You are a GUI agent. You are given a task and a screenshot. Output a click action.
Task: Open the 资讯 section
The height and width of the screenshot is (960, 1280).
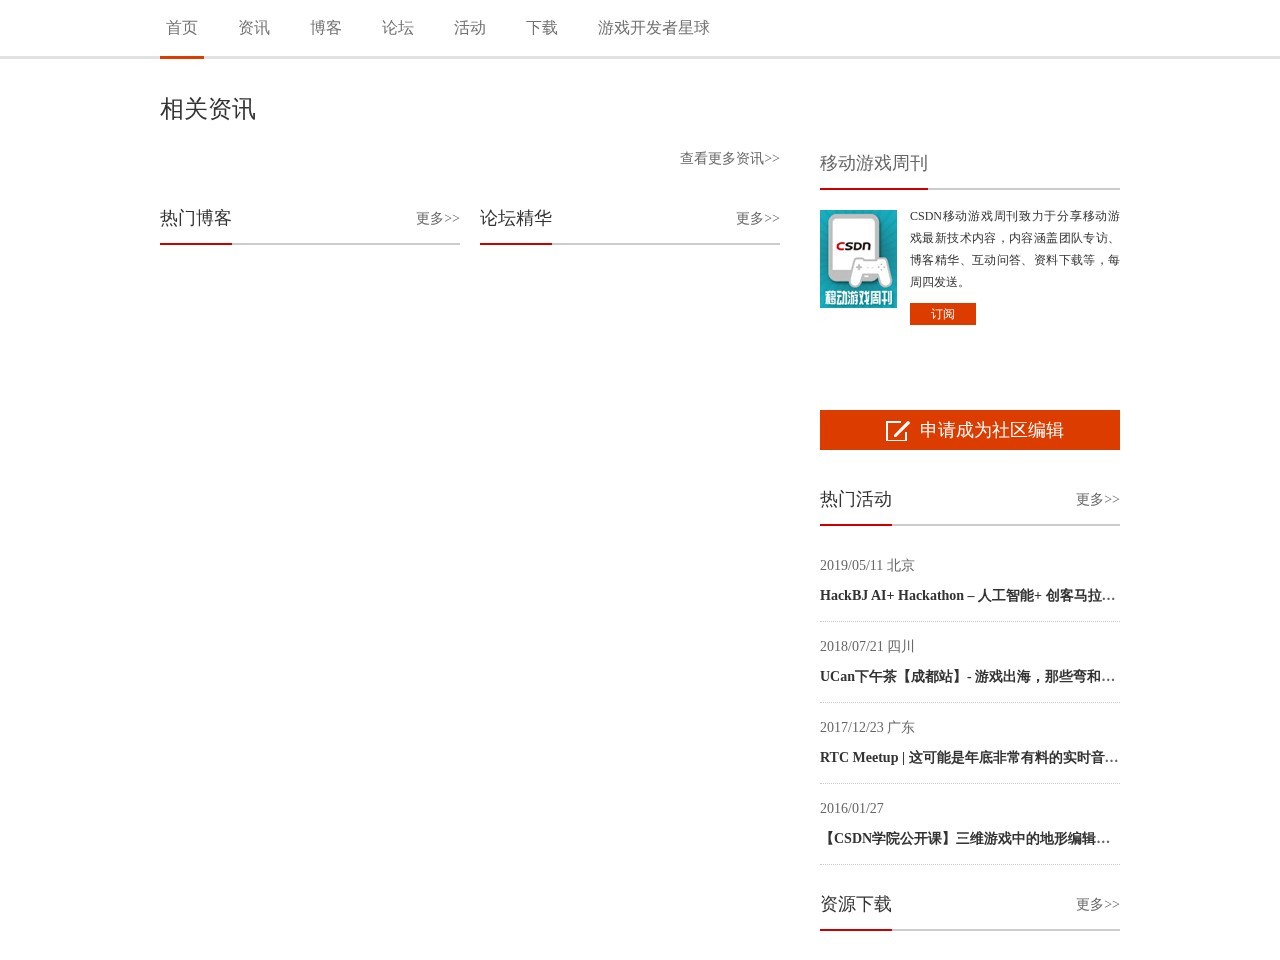coord(253,27)
